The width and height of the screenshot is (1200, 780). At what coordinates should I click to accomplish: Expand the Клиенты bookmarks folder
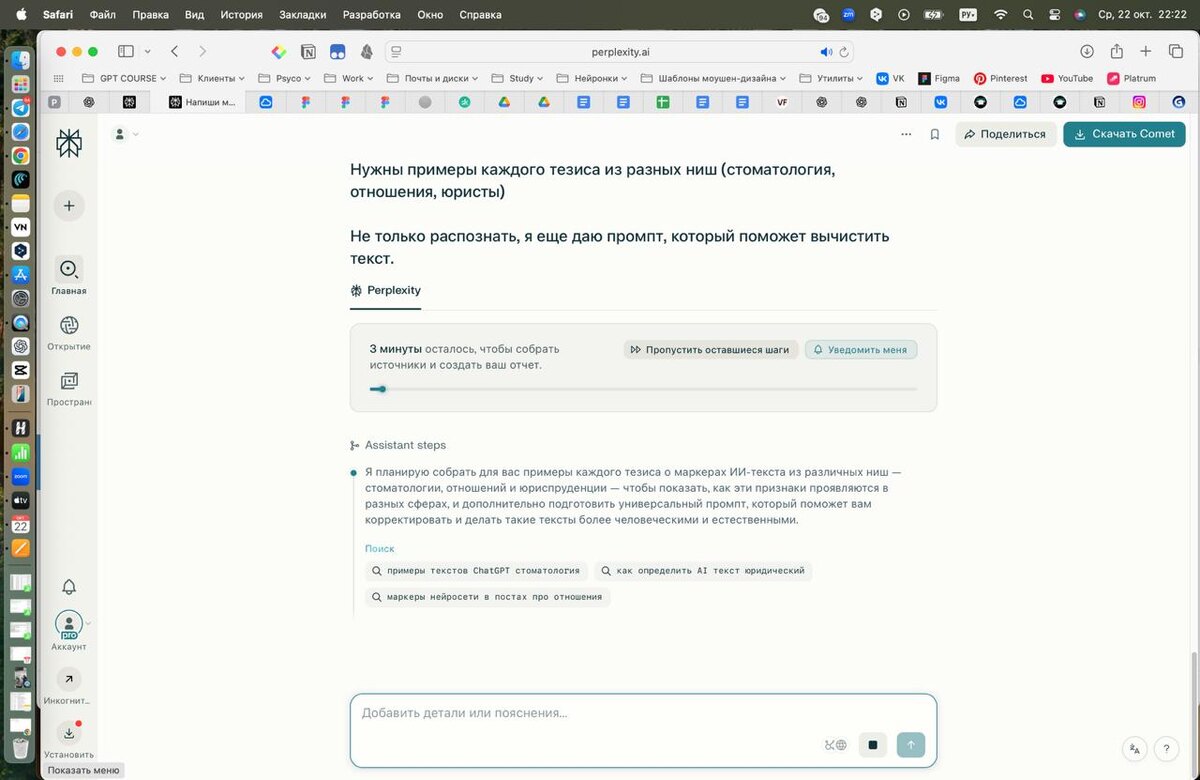(212, 78)
